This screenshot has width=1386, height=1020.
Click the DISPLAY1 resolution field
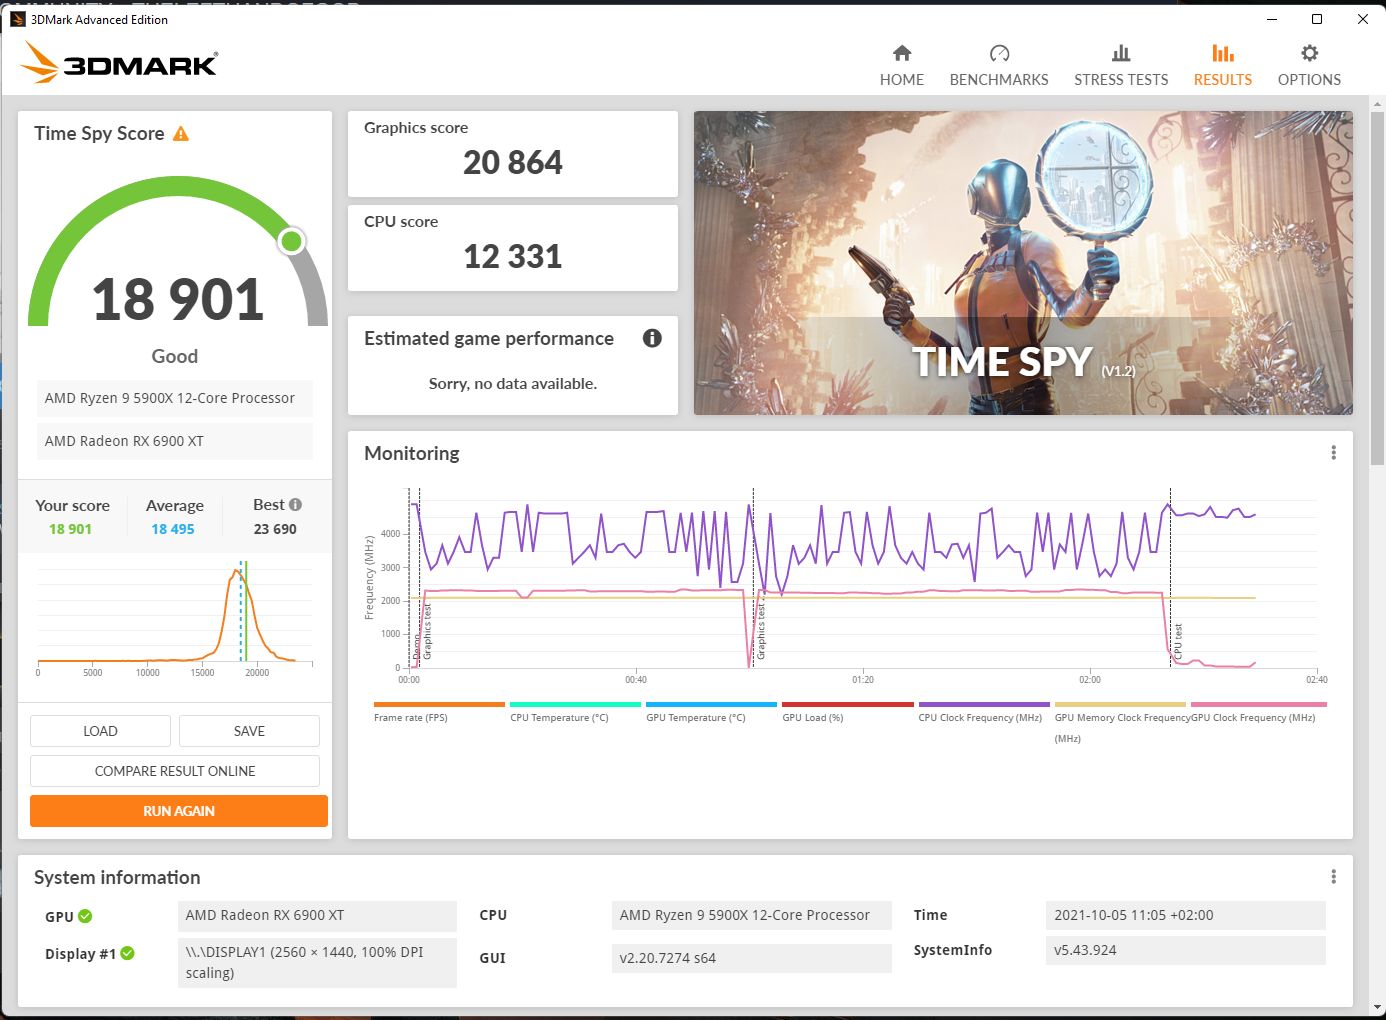[x=317, y=962]
